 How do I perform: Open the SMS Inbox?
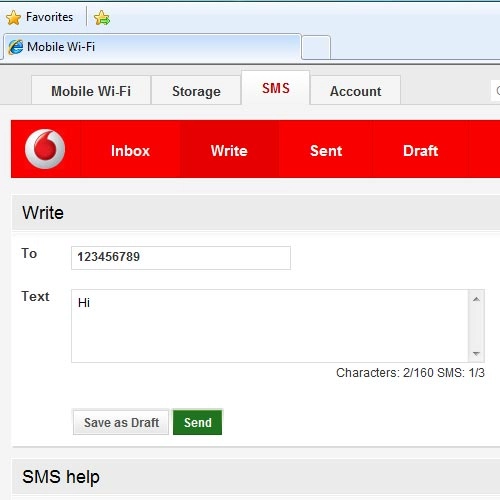(130, 151)
